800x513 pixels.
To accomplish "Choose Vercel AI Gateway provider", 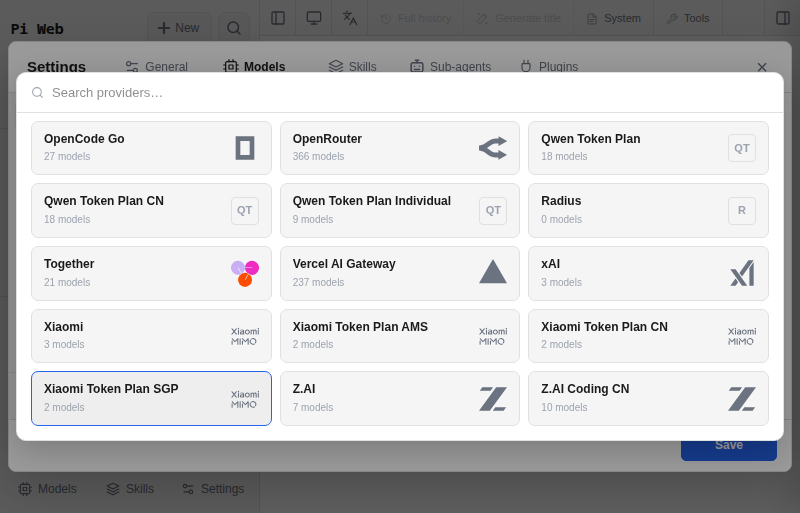I will coord(399,274).
